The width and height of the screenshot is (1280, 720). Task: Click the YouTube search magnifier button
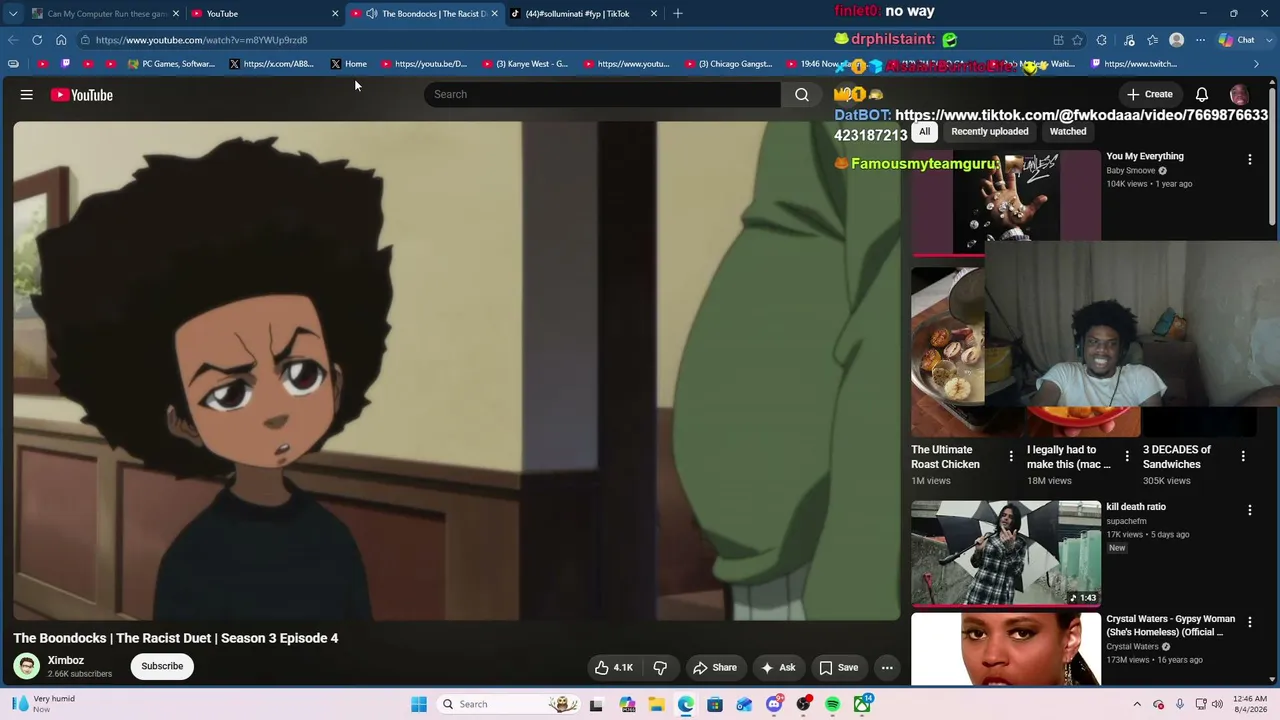pyautogui.click(x=802, y=94)
